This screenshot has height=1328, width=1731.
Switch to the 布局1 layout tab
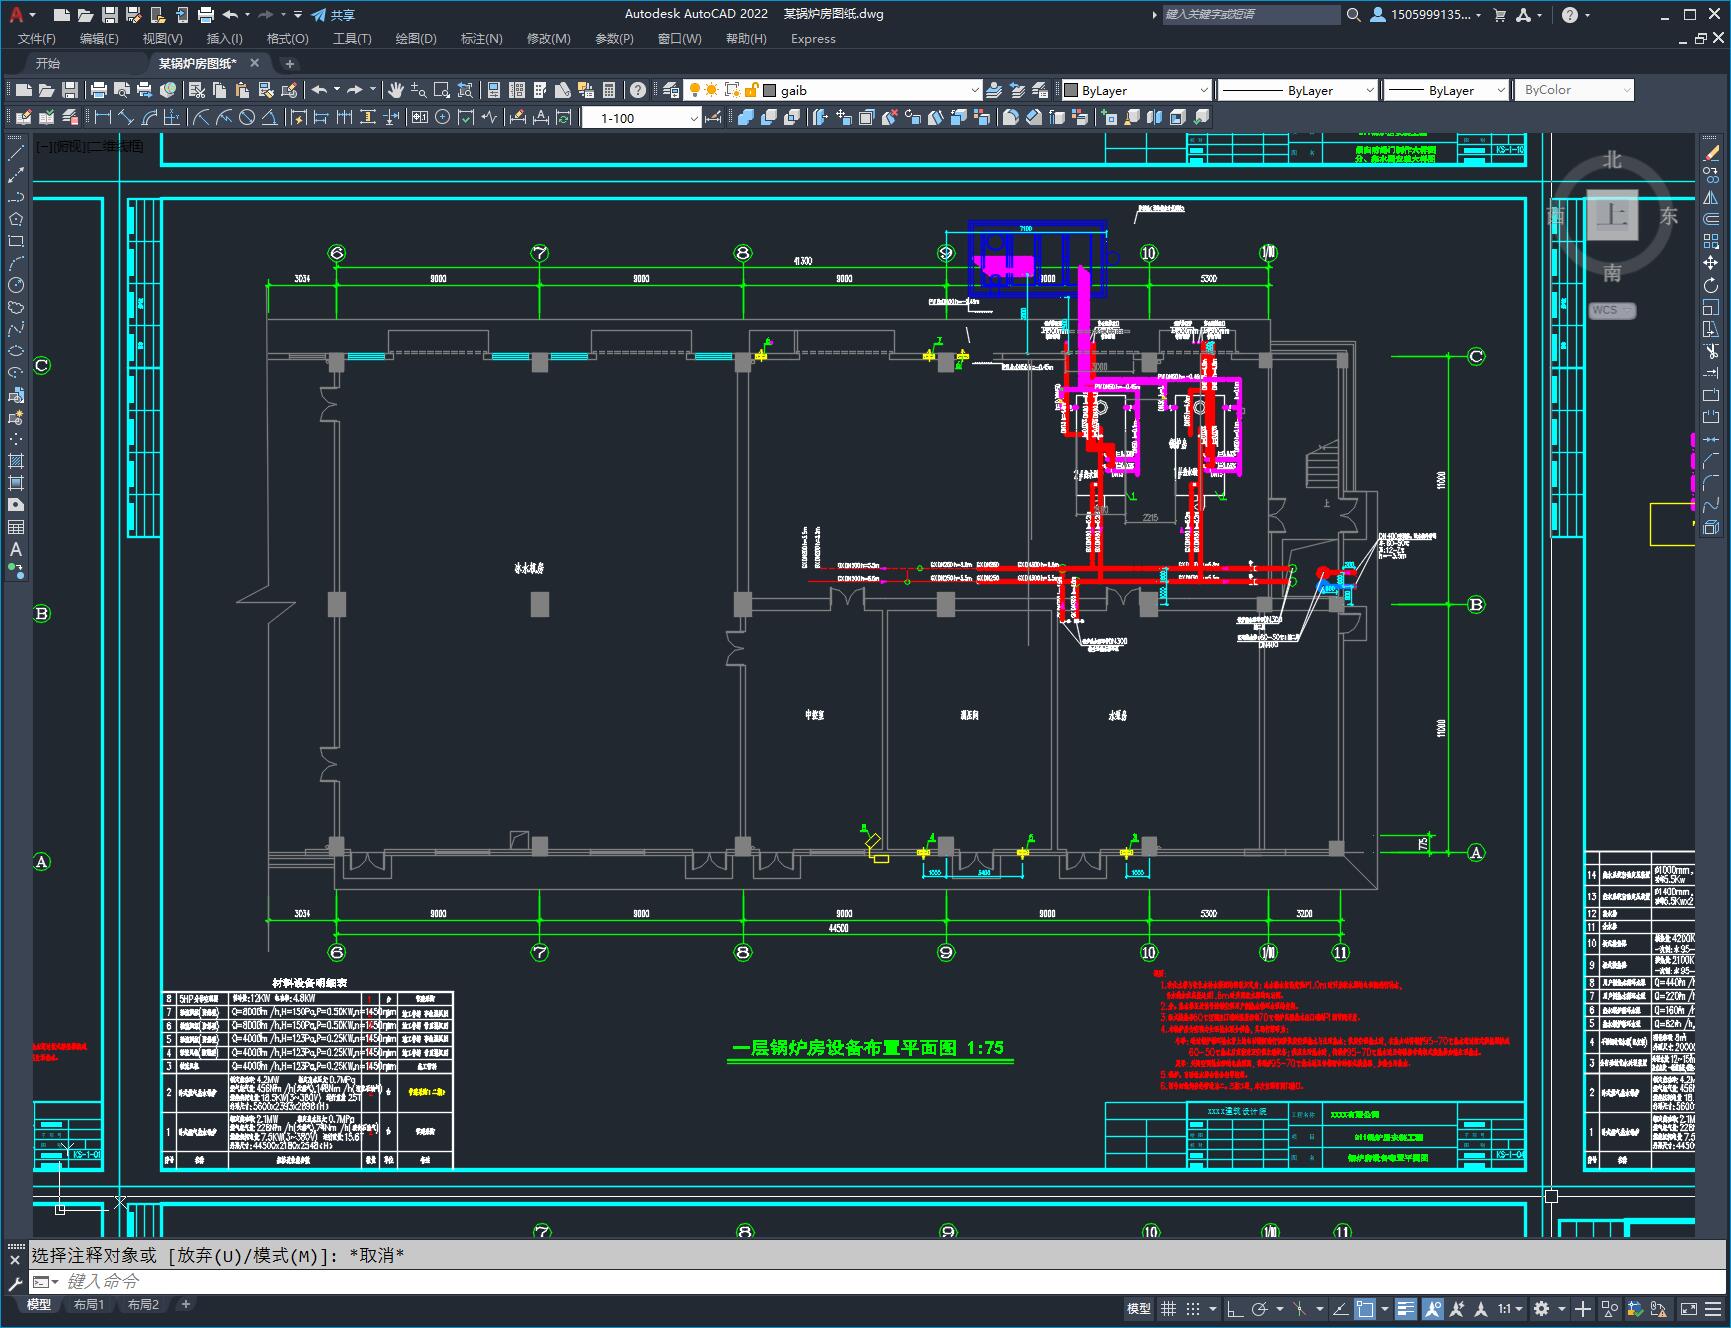tap(89, 1304)
